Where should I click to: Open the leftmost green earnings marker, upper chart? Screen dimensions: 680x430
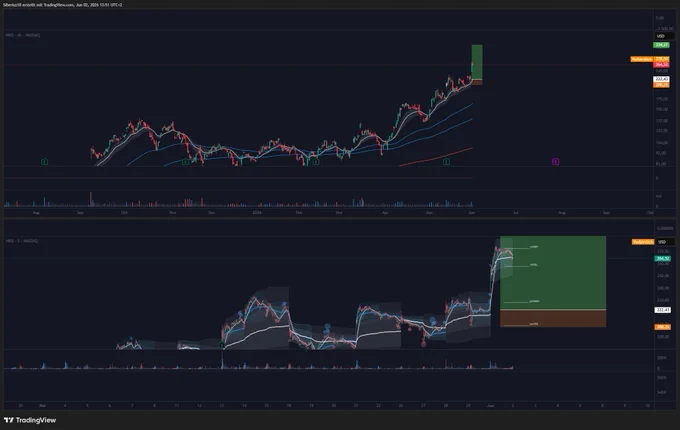tap(44, 162)
